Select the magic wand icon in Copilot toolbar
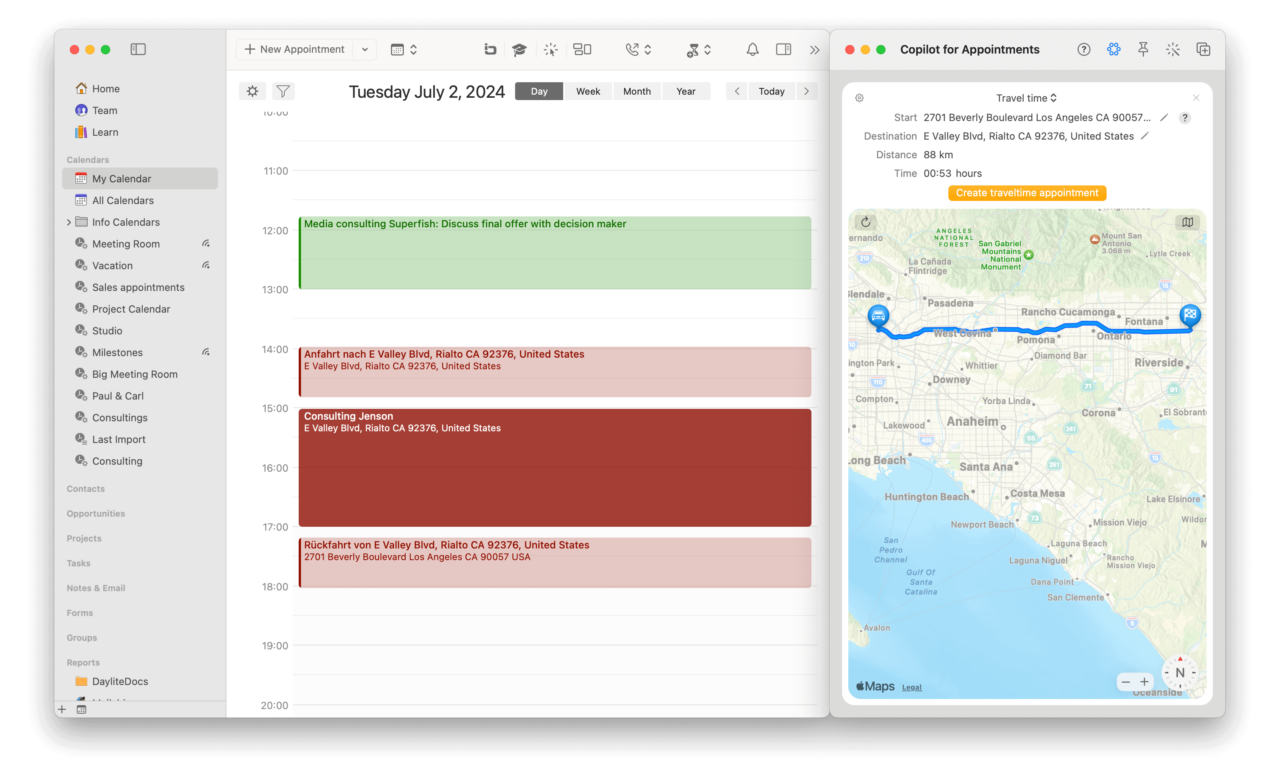This screenshot has width=1280, height=775. coord(1173,48)
